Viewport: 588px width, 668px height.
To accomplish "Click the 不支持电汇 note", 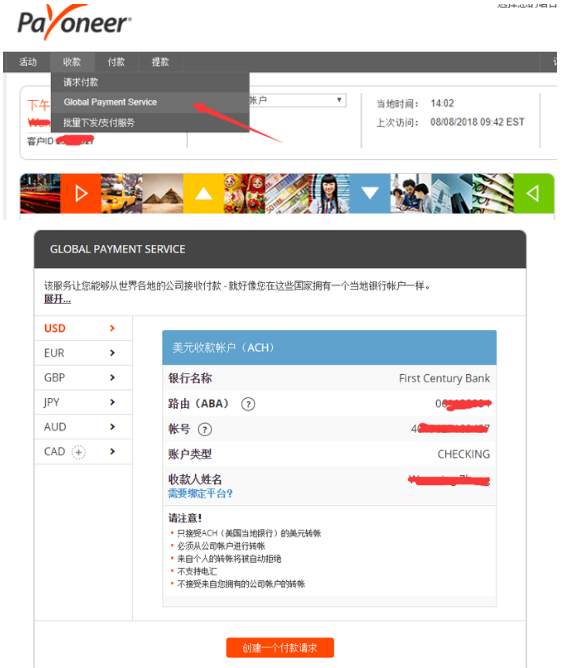I will (197, 571).
